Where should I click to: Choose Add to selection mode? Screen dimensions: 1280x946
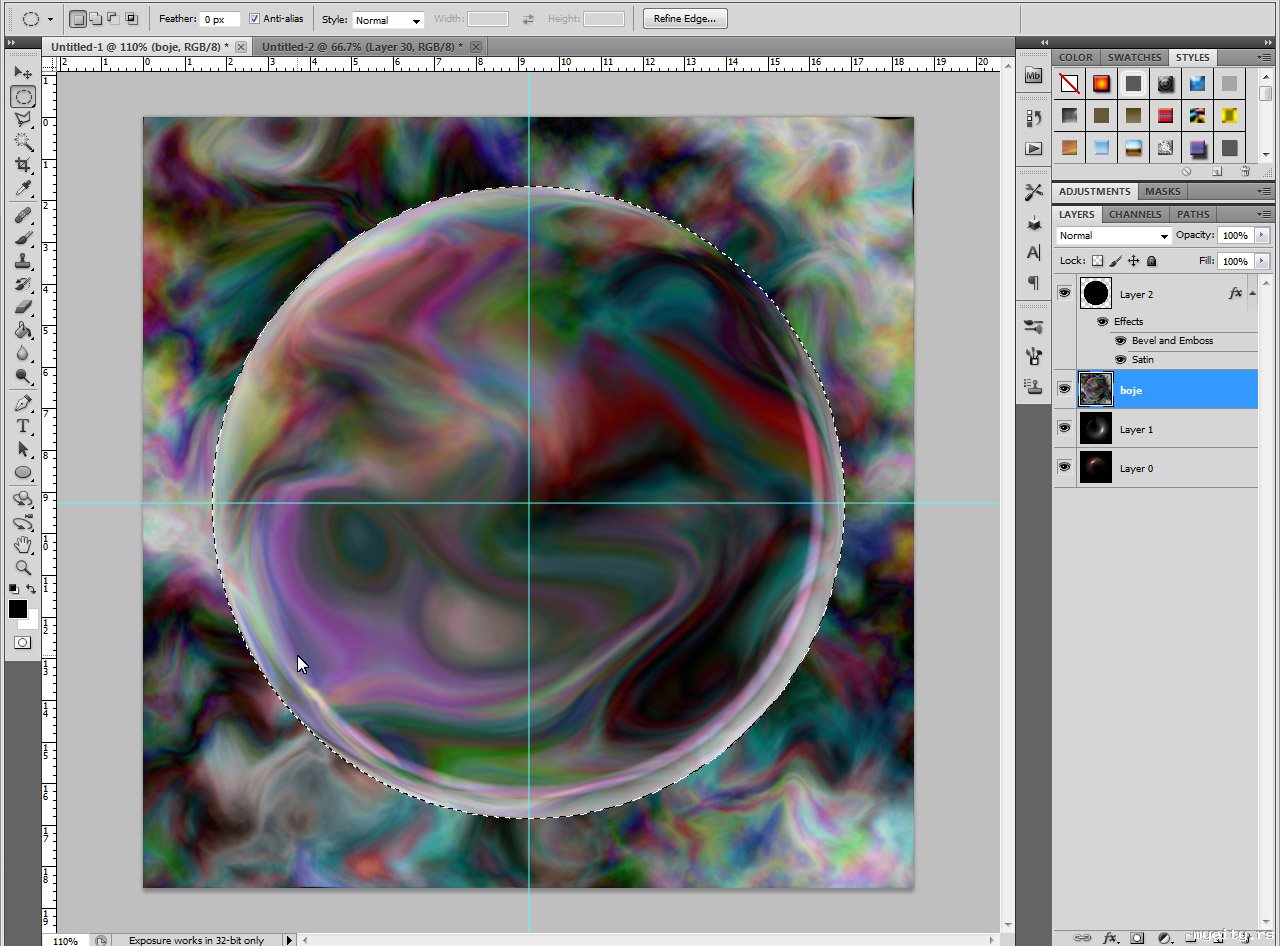tap(96, 19)
